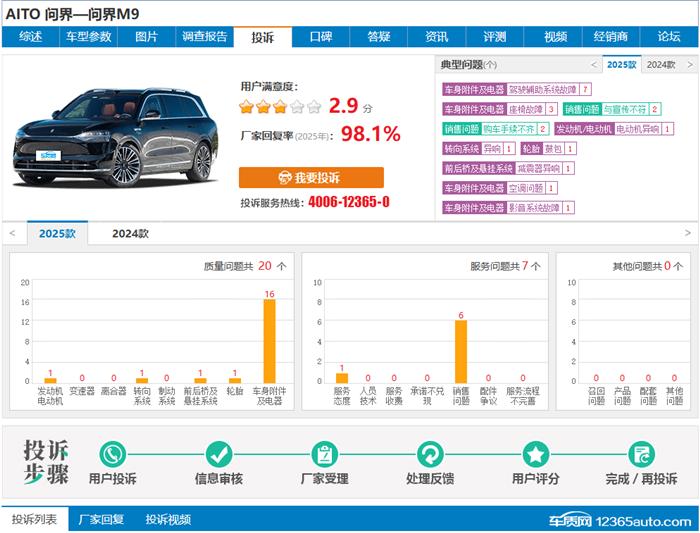Click the 轮胎 bar in quality chart

pos(235,380)
